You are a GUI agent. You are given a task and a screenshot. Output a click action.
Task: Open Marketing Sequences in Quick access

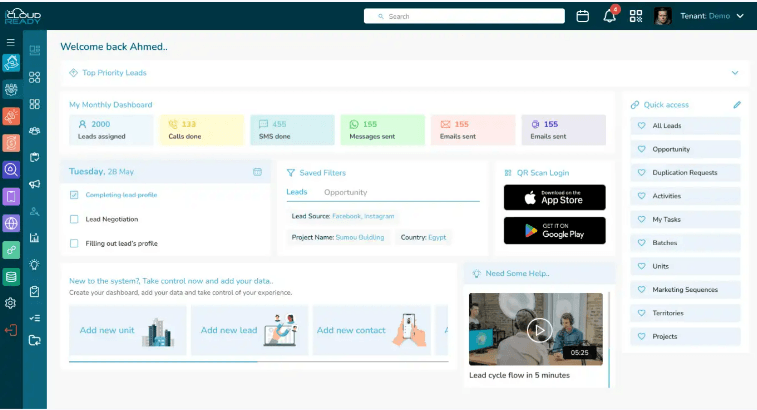pos(686,290)
